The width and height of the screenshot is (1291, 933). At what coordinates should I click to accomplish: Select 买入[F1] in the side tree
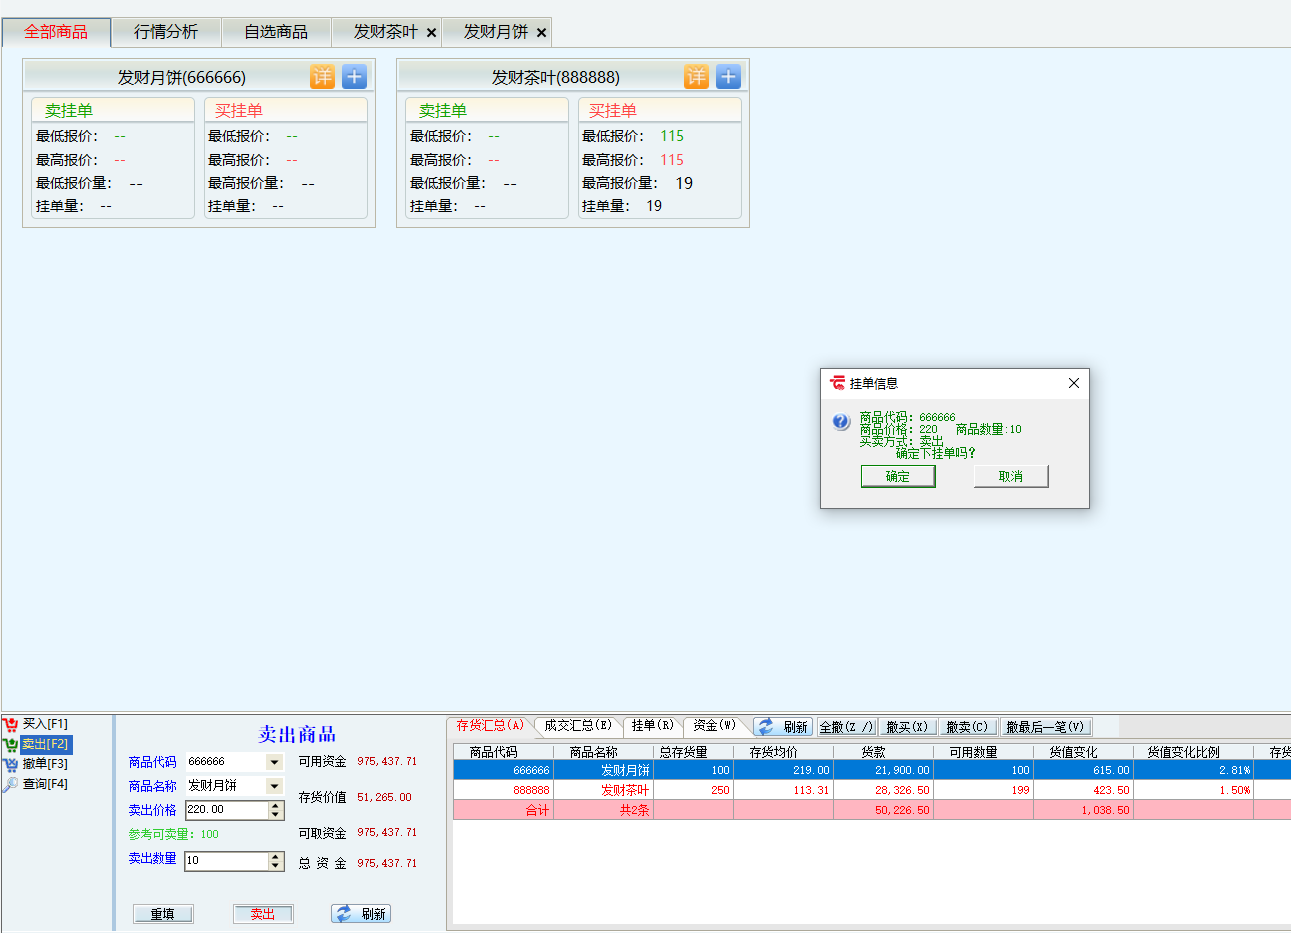point(45,724)
